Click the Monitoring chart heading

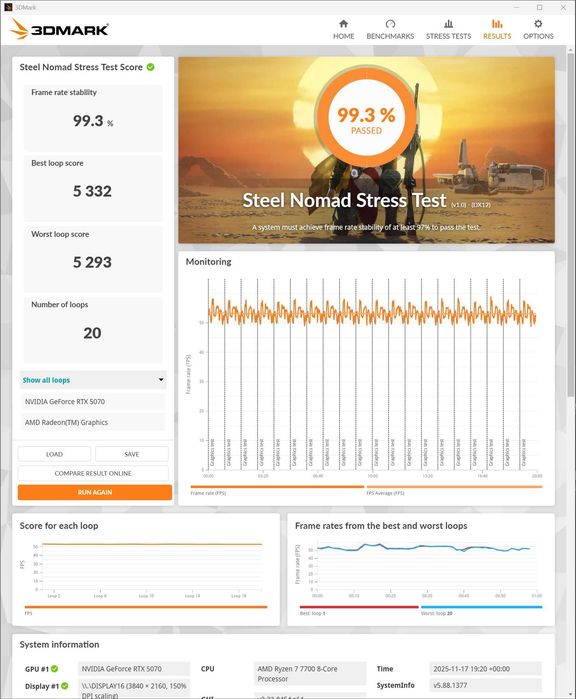tap(209, 262)
